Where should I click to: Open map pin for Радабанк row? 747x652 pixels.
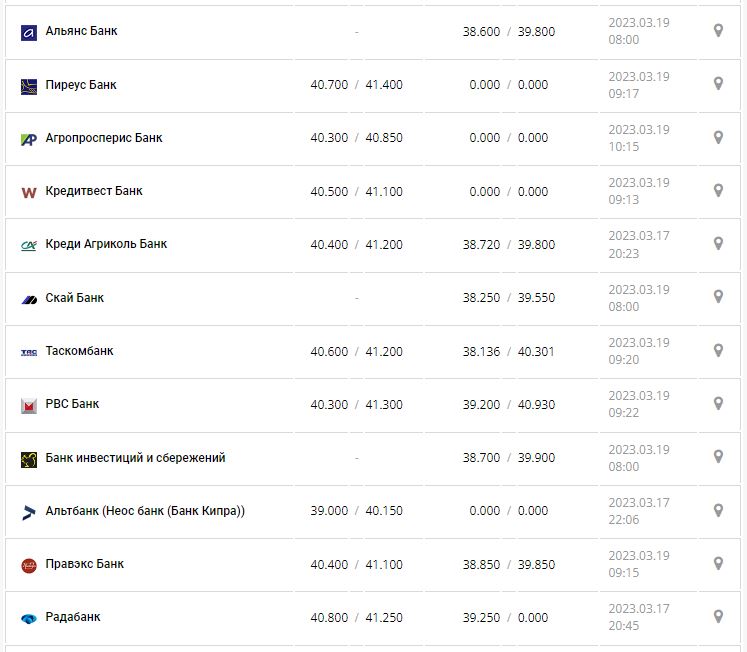click(718, 617)
